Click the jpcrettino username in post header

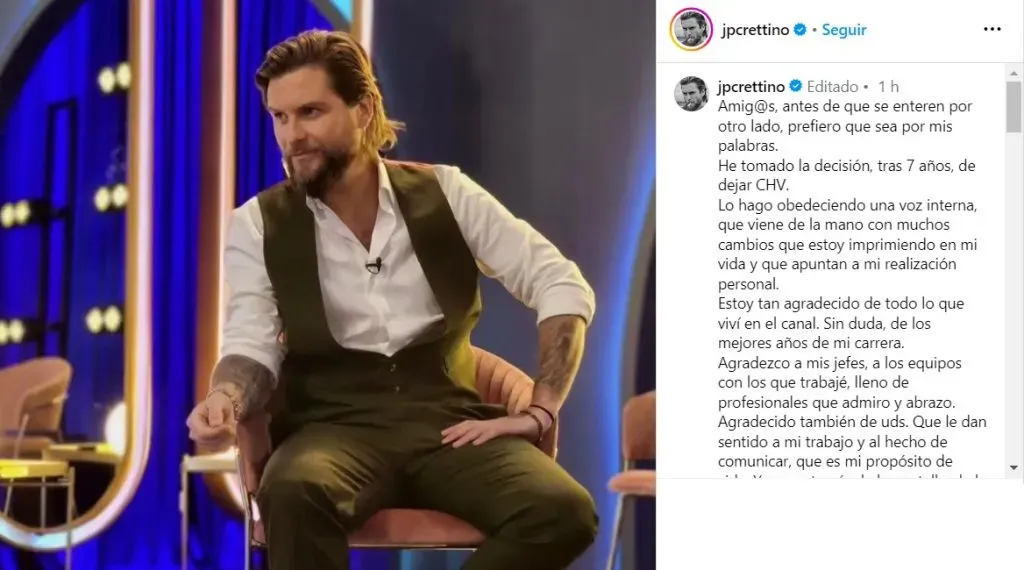point(755,30)
